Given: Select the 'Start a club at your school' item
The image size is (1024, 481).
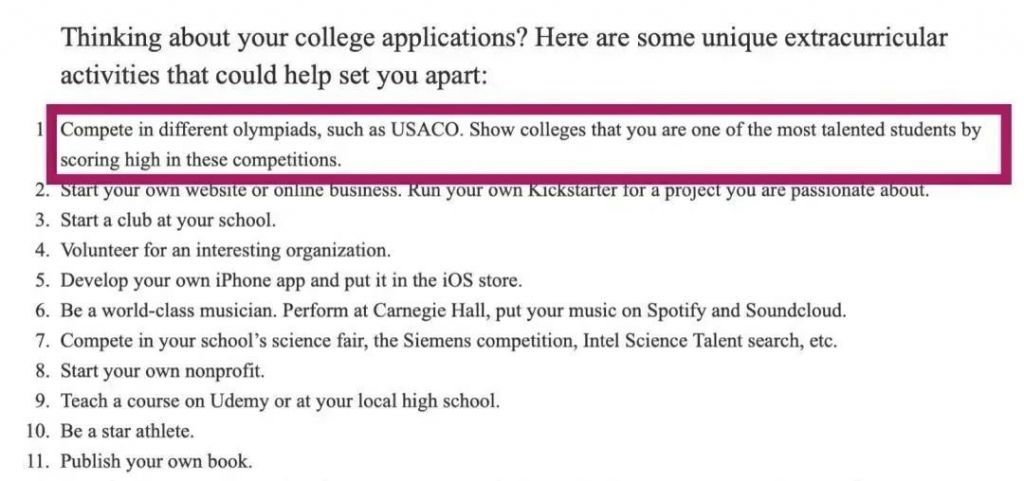Looking at the screenshot, I should pos(168,220).
